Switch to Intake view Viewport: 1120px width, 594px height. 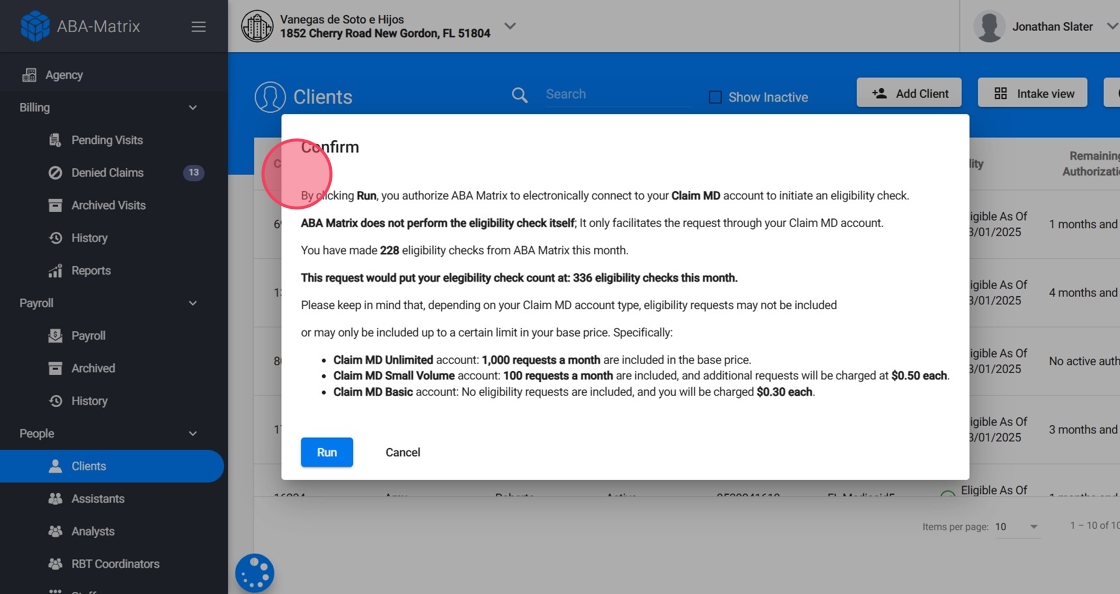(1033, 93)
